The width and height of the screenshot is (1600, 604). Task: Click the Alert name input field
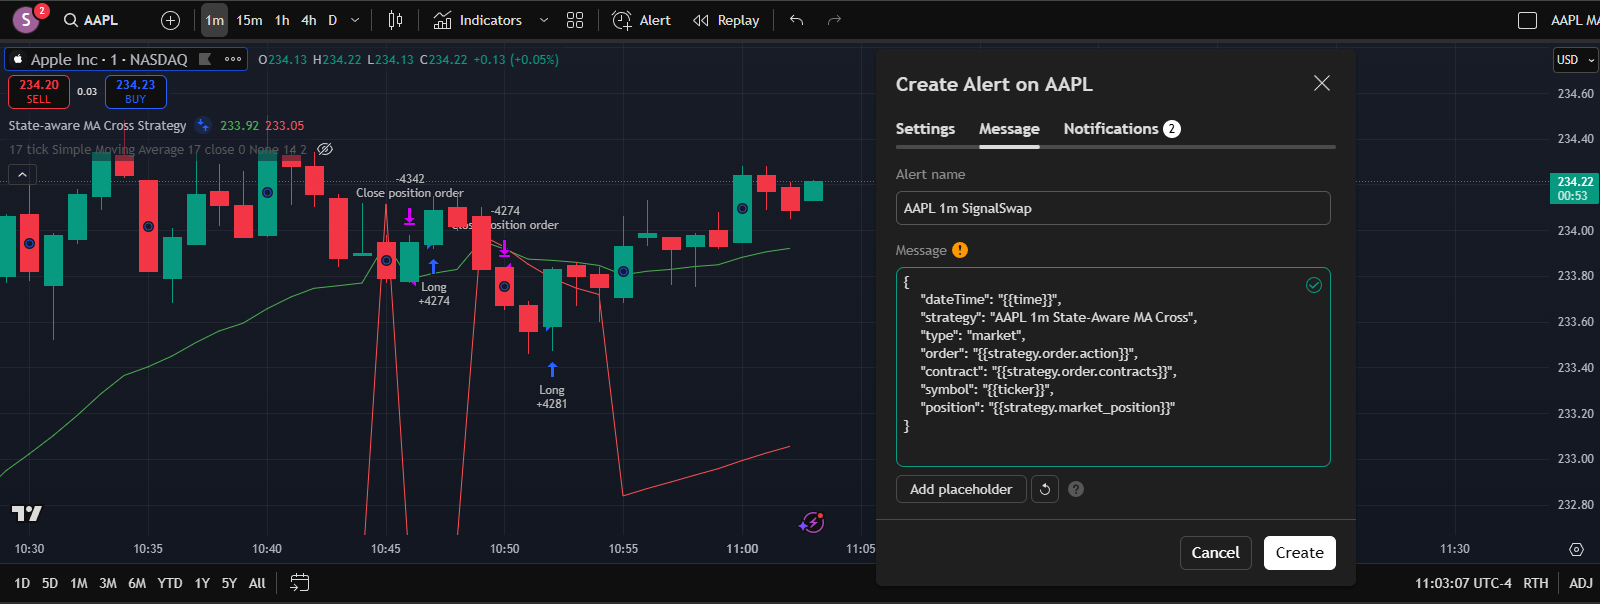point(1113,208)
